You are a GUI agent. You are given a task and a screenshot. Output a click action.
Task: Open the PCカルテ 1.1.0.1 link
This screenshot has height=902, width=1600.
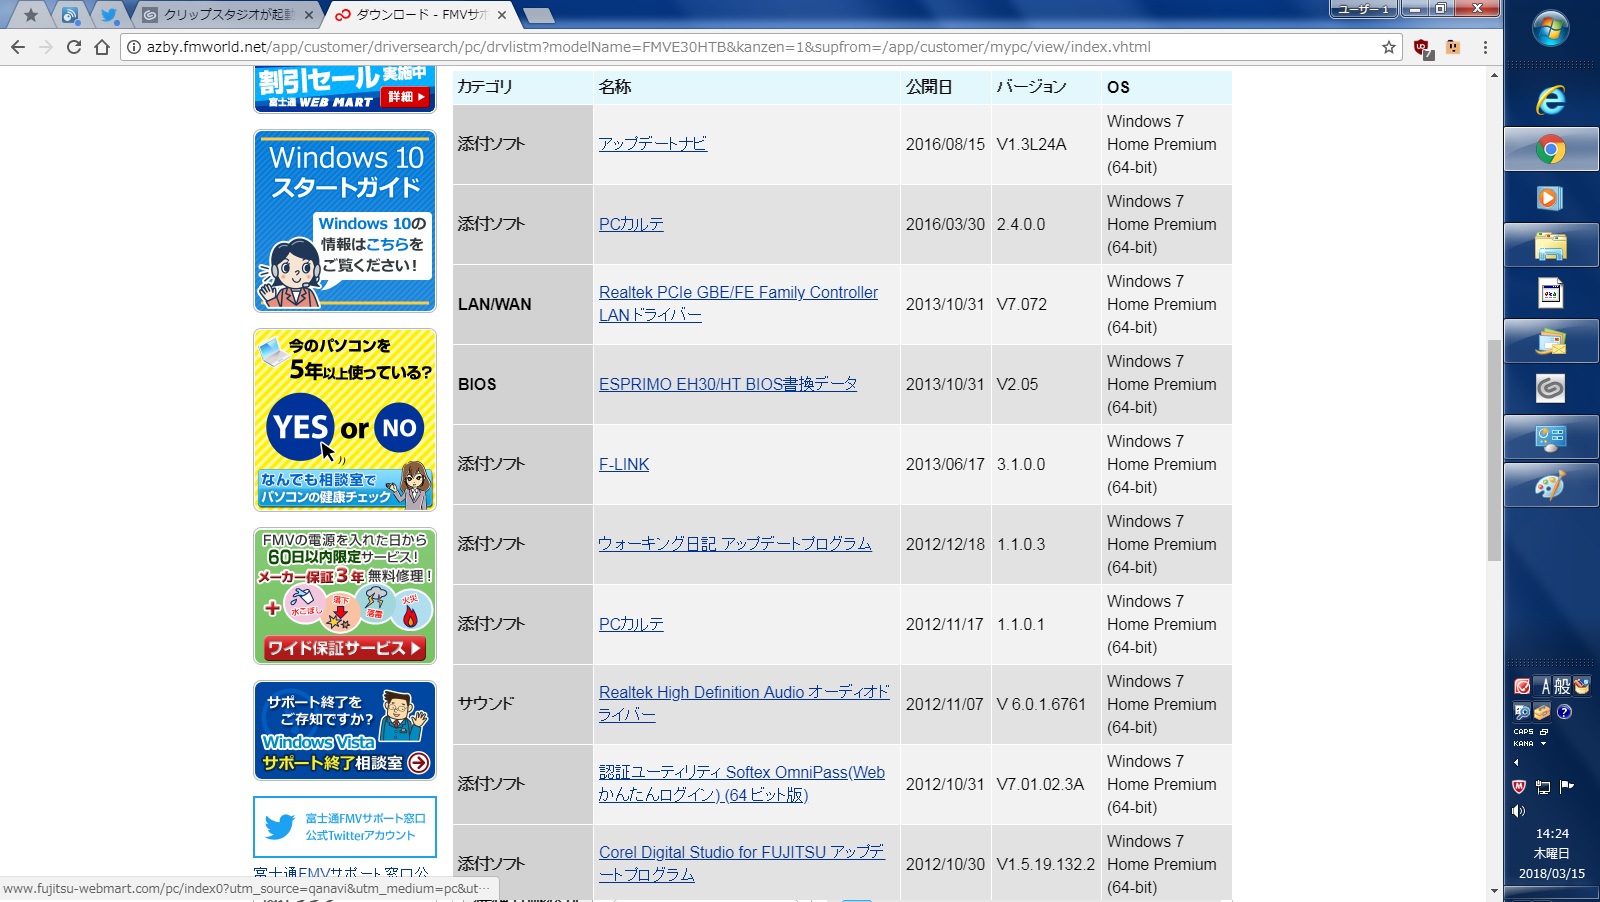631,624
